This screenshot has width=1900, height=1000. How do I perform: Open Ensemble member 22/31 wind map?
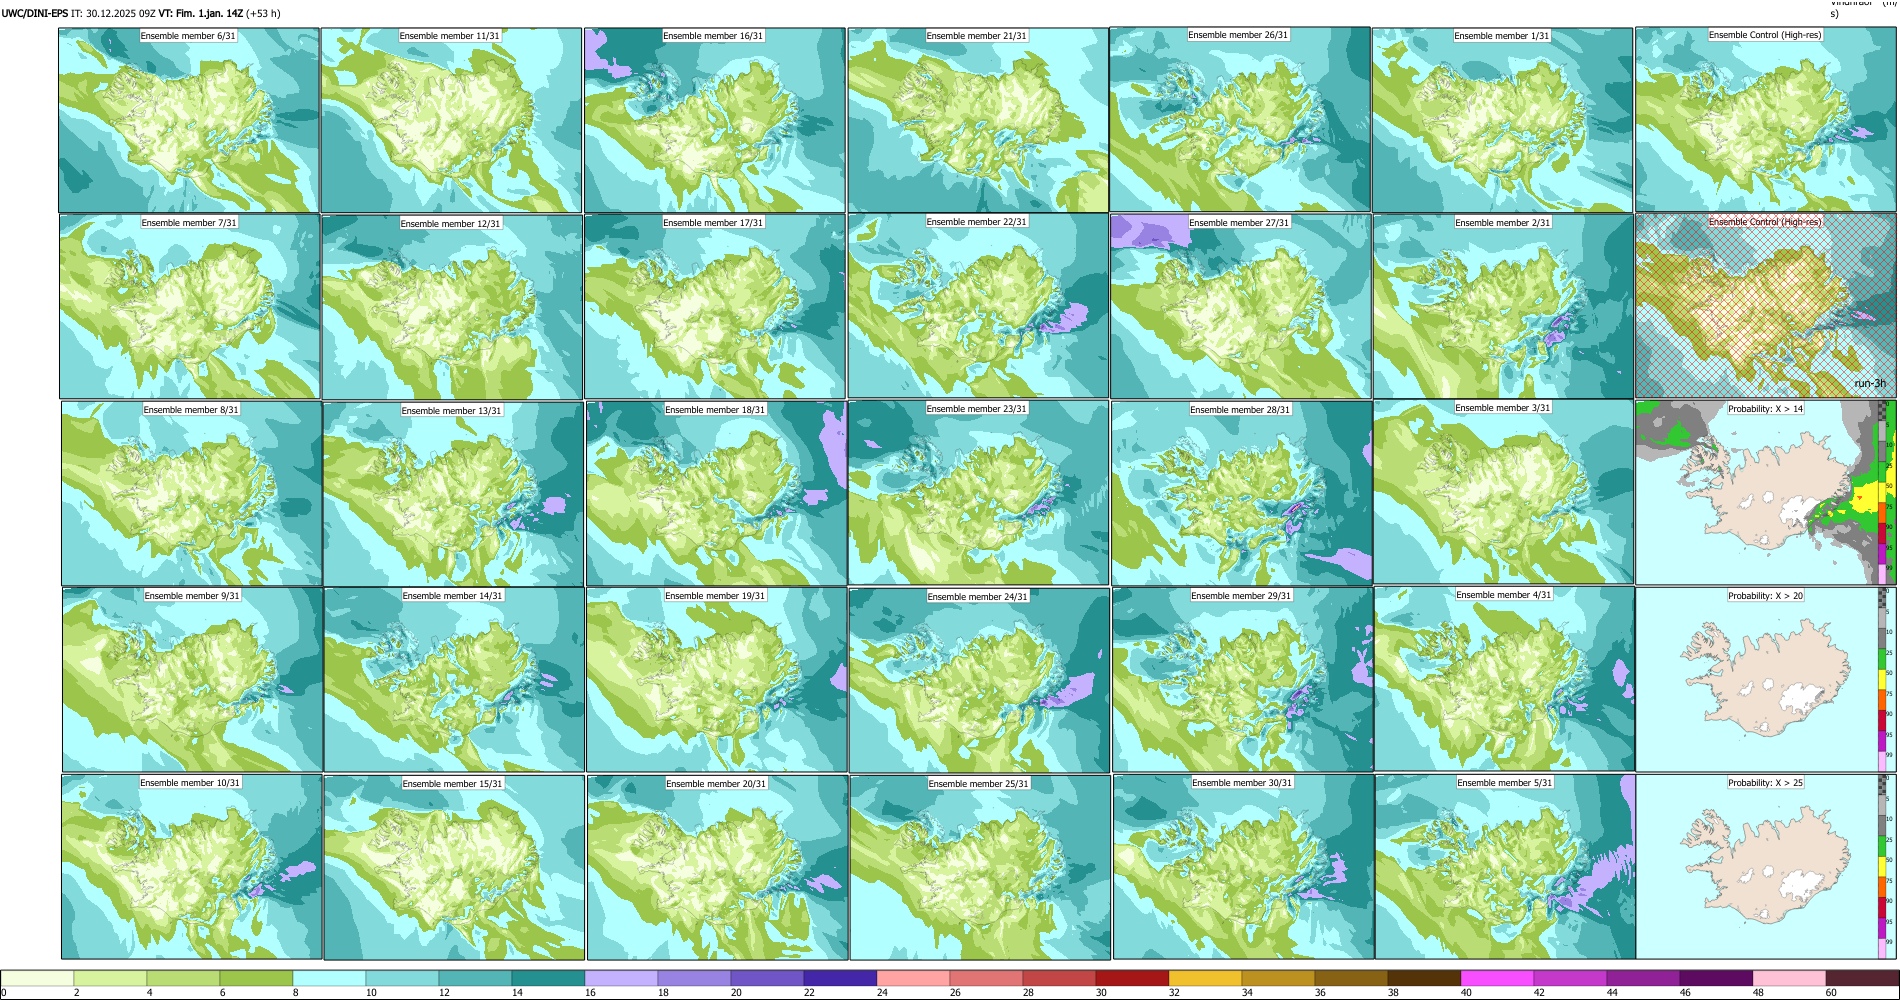click(x=978, y=306)
